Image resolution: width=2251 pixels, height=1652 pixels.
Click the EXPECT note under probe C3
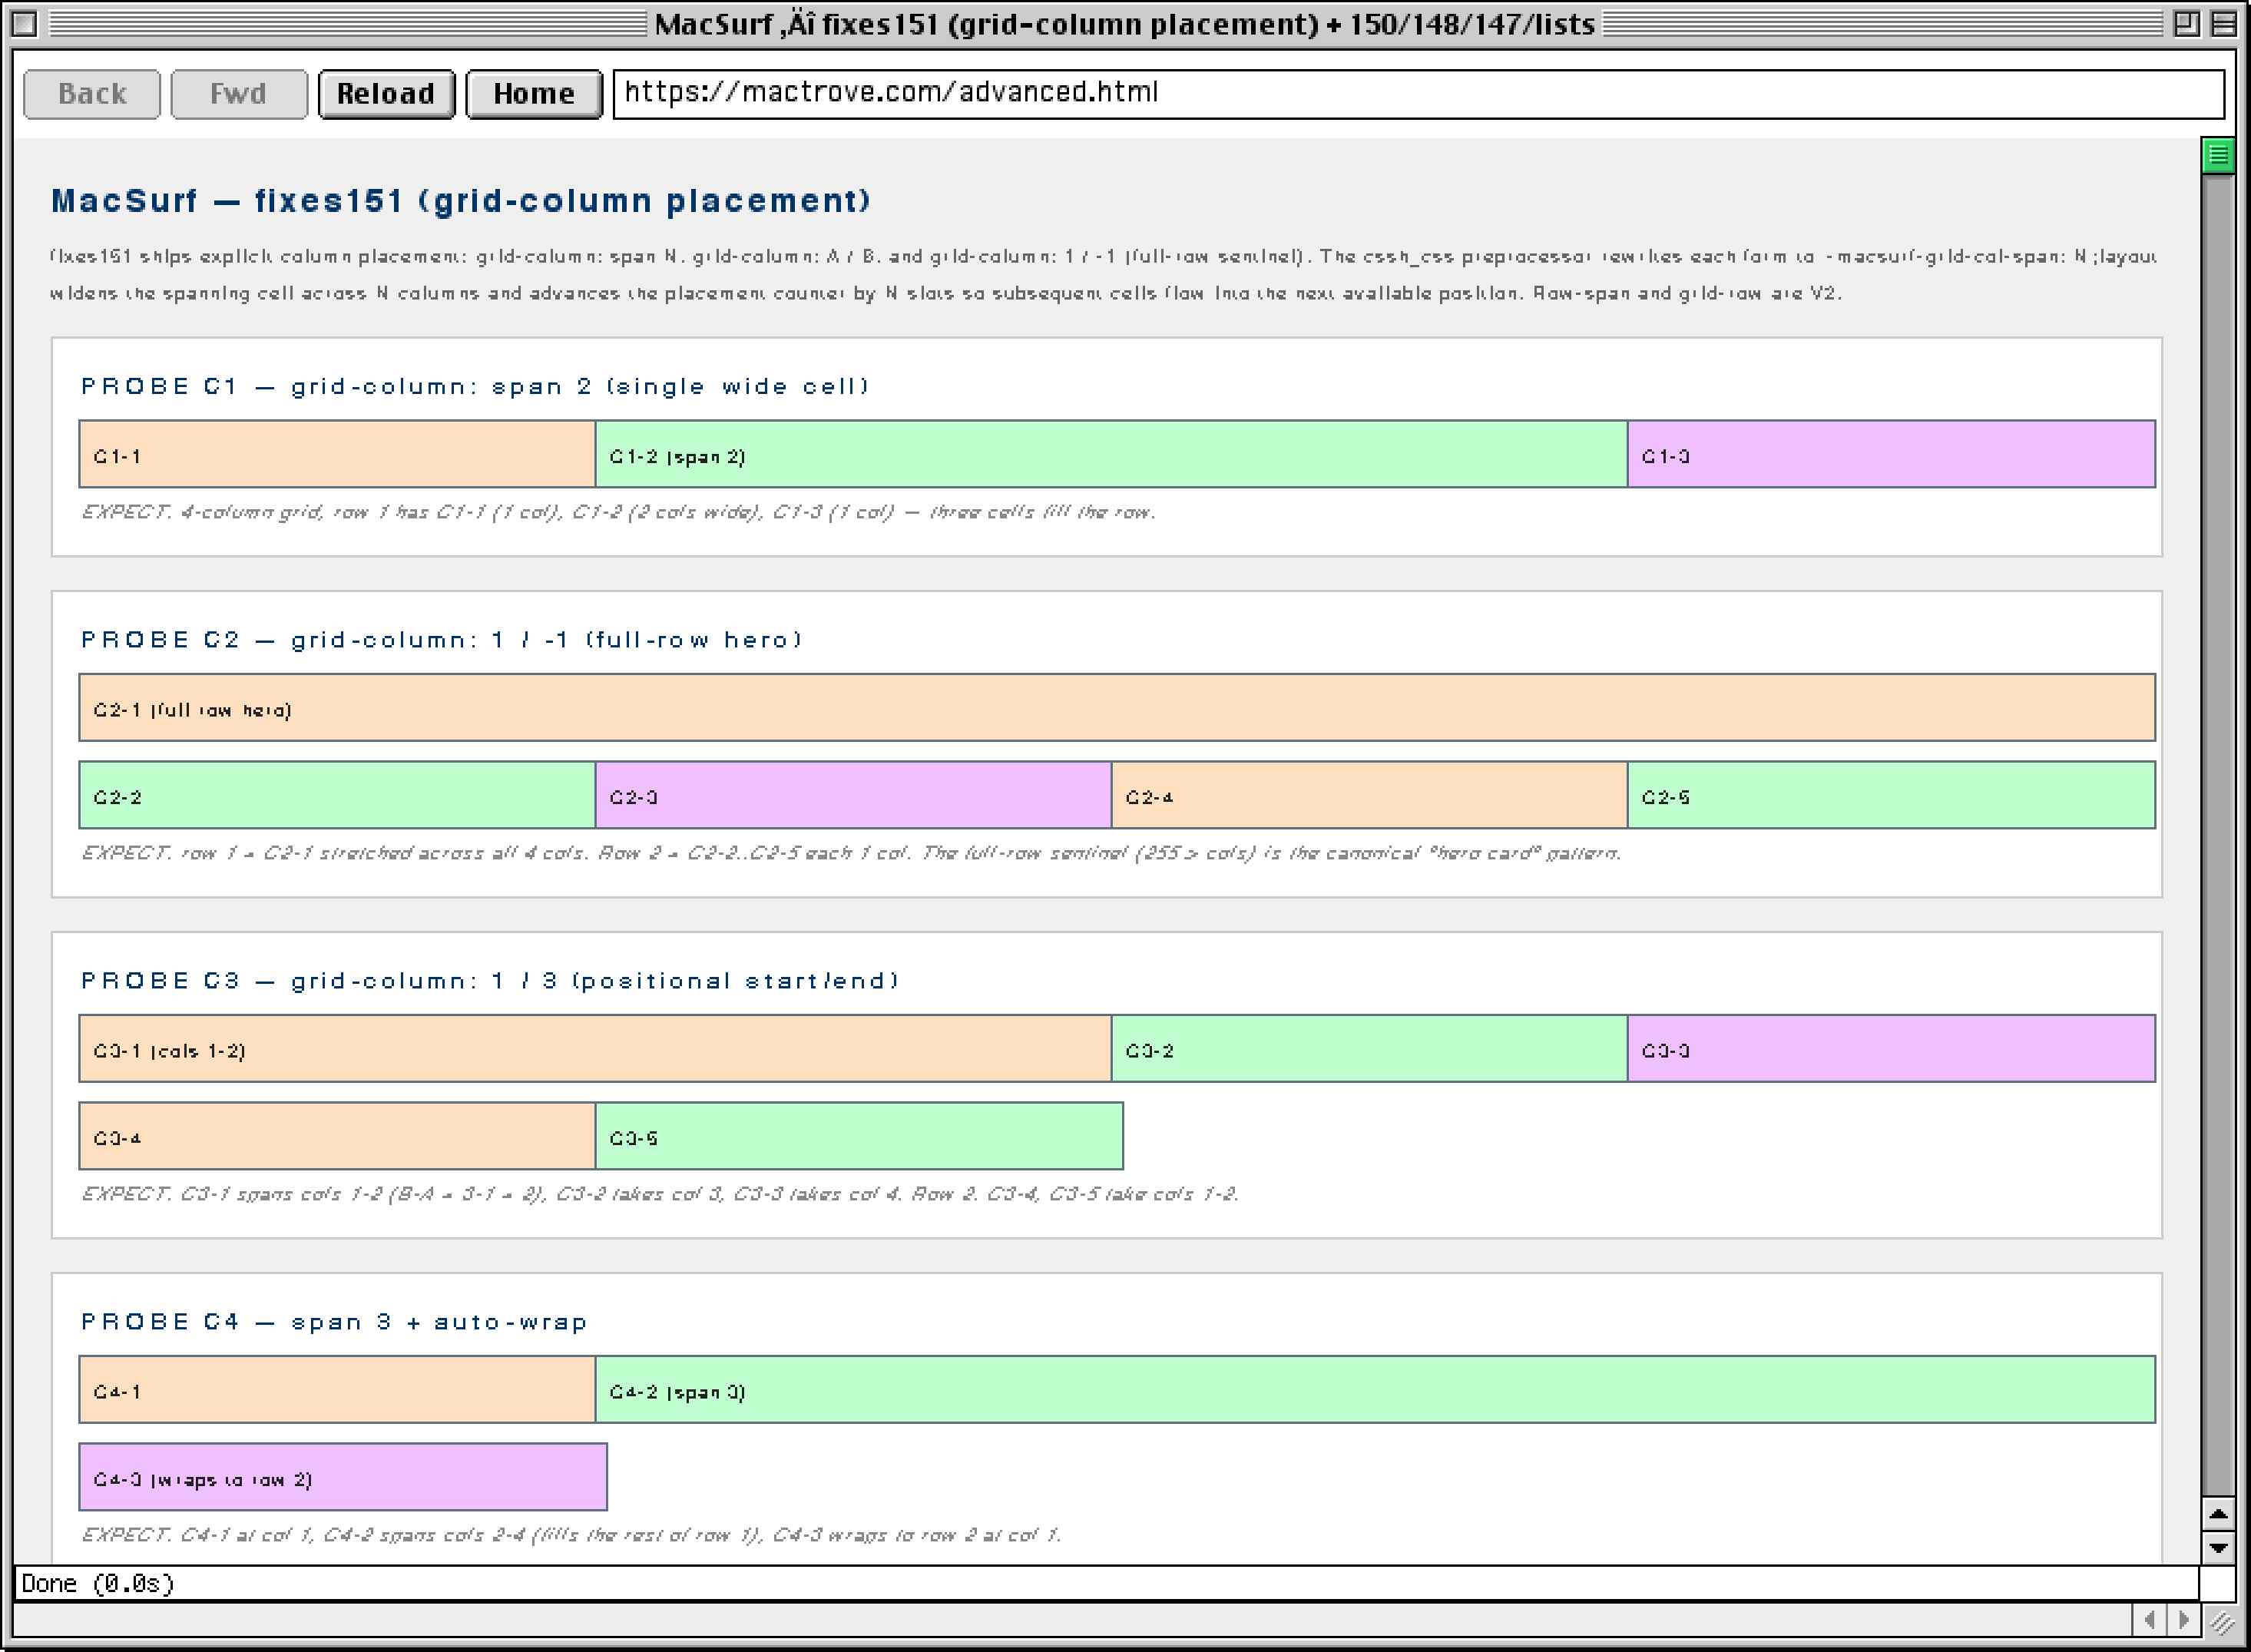(x=660, y=1194)
